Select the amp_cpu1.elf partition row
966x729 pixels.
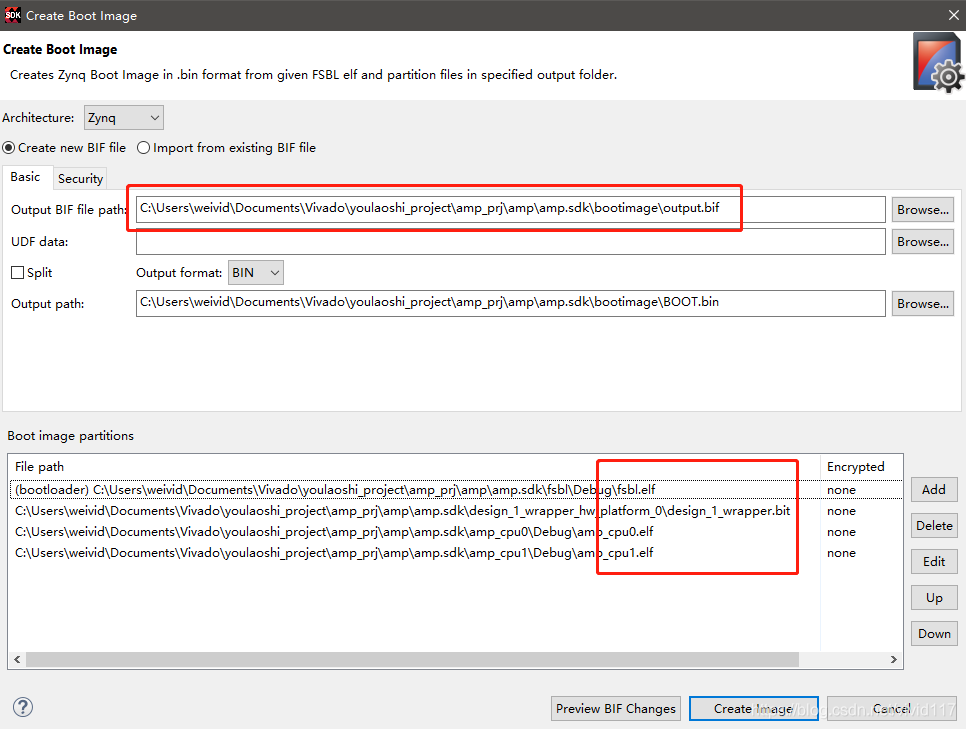coord(456,553)
